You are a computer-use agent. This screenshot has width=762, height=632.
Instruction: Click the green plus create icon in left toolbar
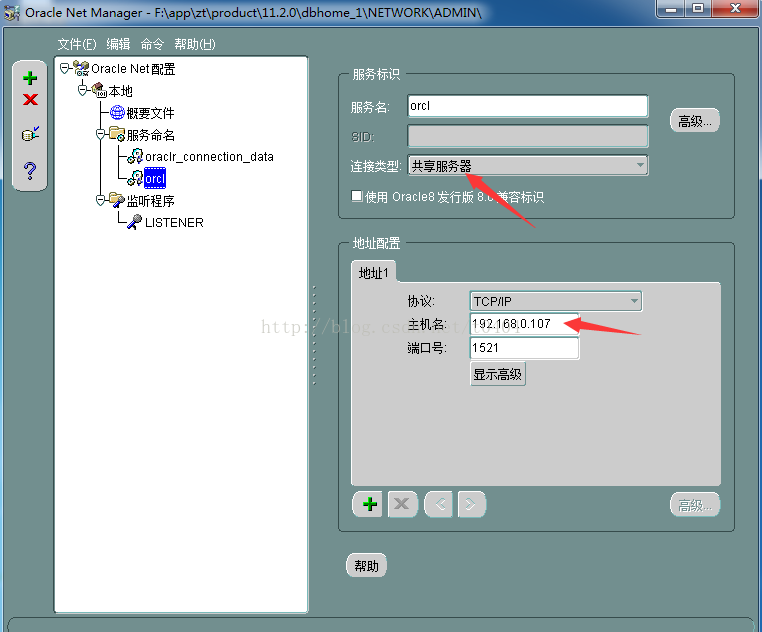[x=30, y=78]
